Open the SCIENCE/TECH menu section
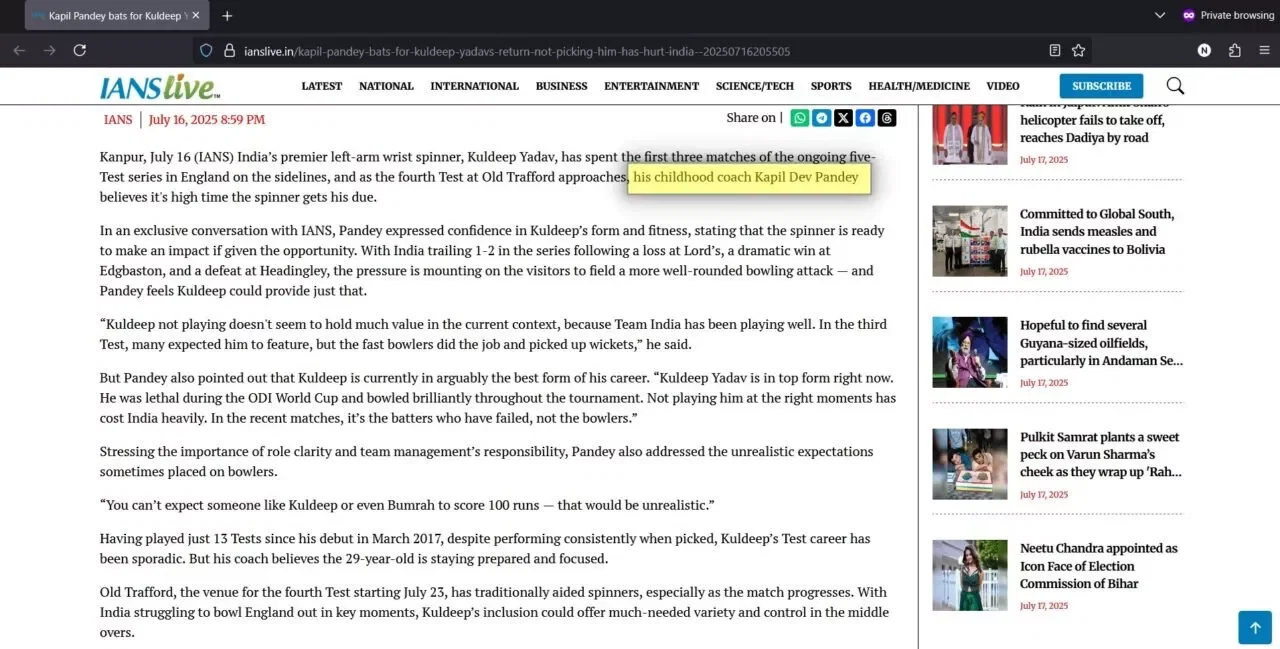1280x649 pixels. pos(755,86)
